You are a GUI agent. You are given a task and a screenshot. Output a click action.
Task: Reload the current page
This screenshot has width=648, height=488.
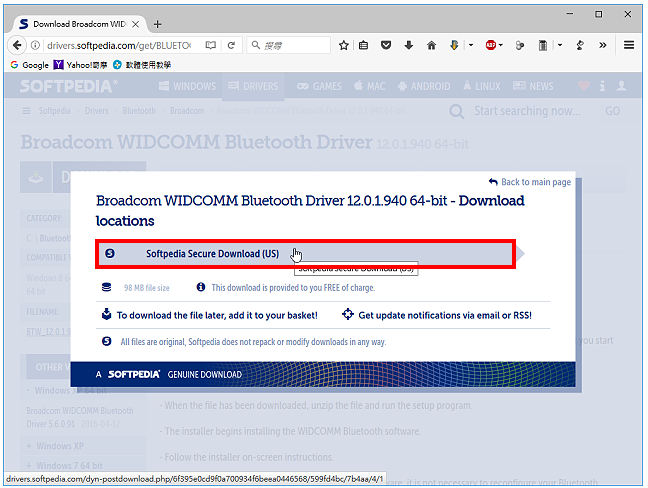[x=231, y=45]
